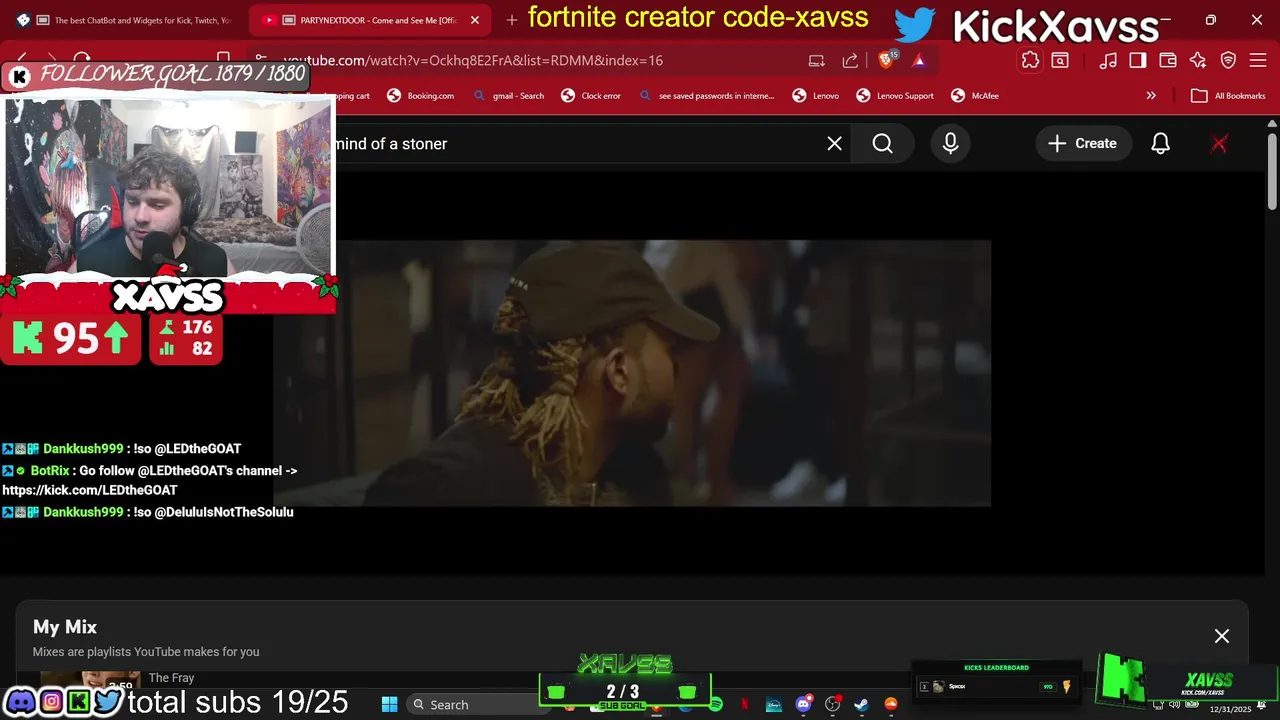Open the browser hamburger menu
The image size is (1280, 720).
[1258, 60]
